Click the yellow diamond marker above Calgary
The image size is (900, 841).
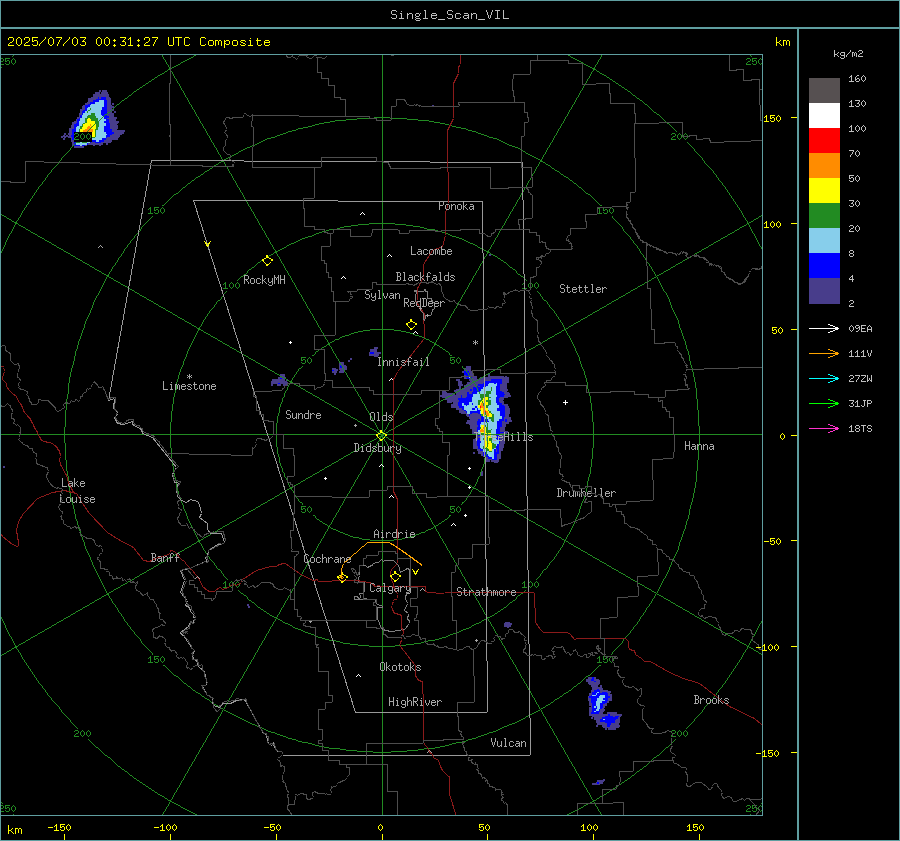(395, 576)
